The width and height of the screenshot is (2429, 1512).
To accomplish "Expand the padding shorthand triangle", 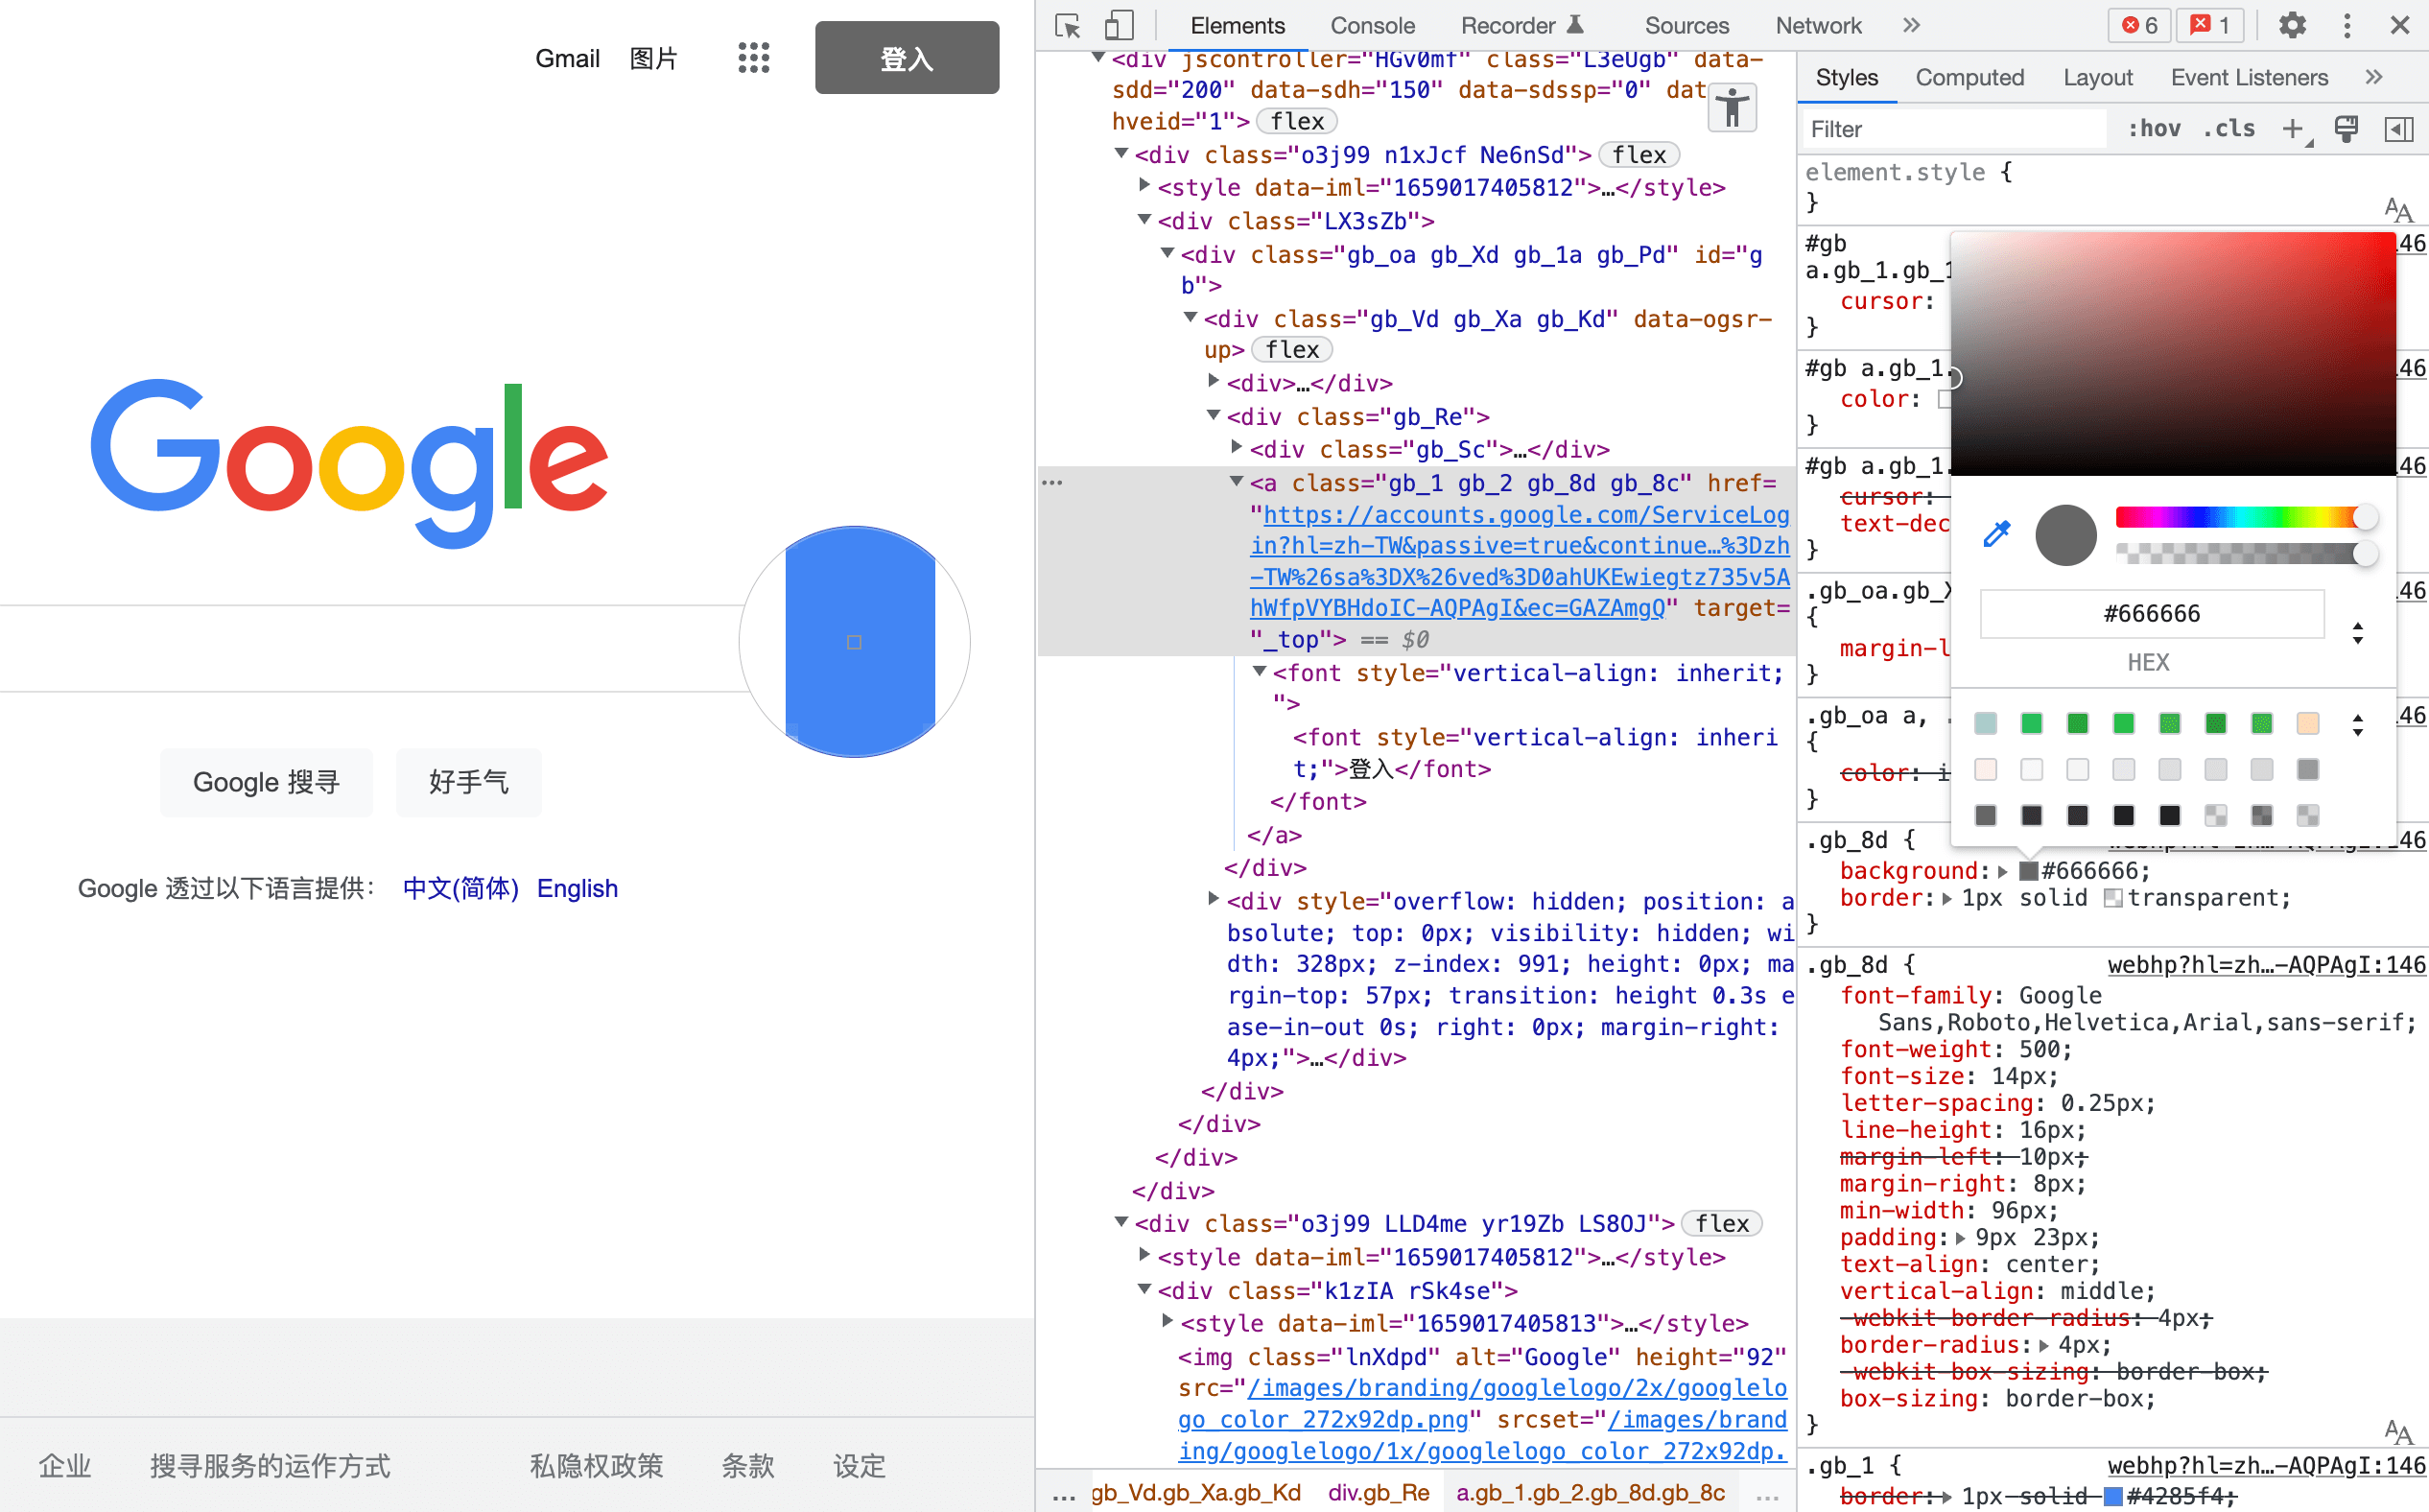I will 1960,1238.
